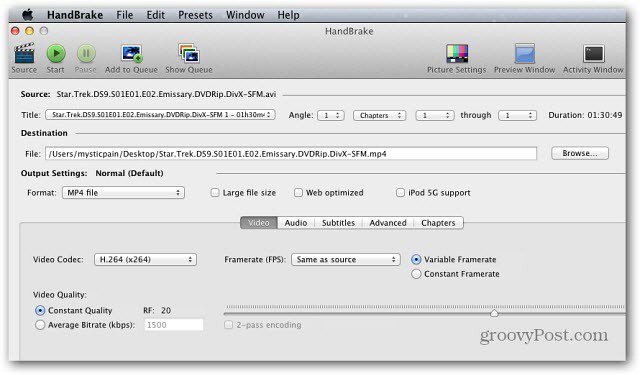Click the RF quality slider handle
Screen dimensions: 640x375
(x=494, y=313)
